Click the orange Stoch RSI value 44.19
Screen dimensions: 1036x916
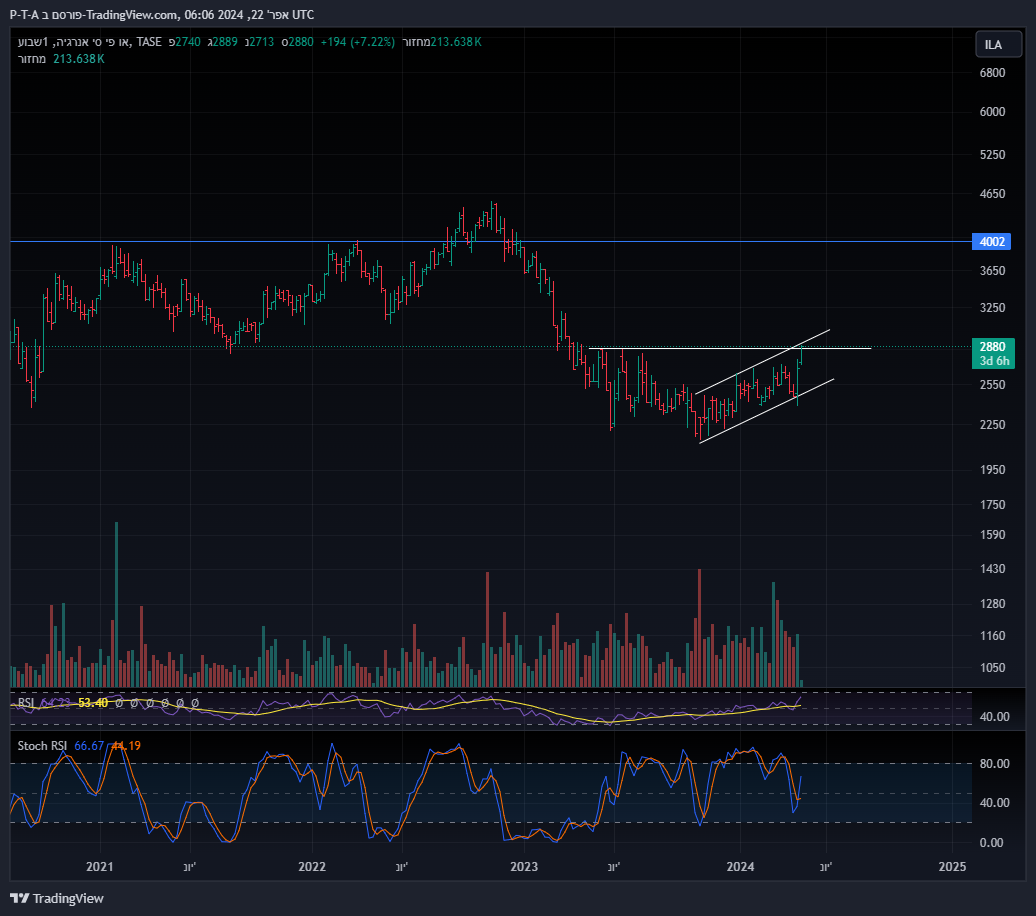[x=125, y=745]
